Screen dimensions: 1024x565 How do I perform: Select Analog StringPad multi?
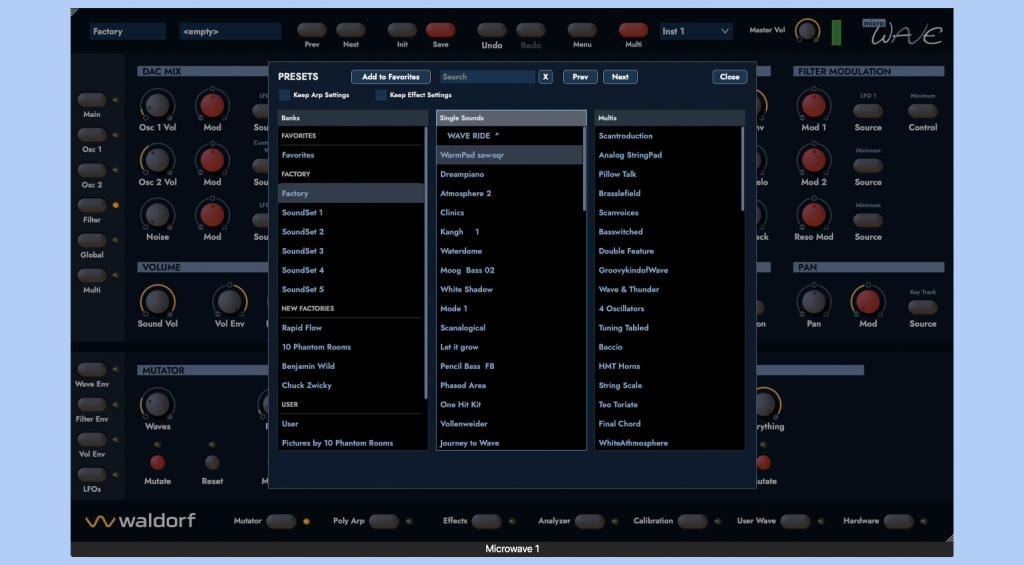pyautogui.click(x=668, y=155)
